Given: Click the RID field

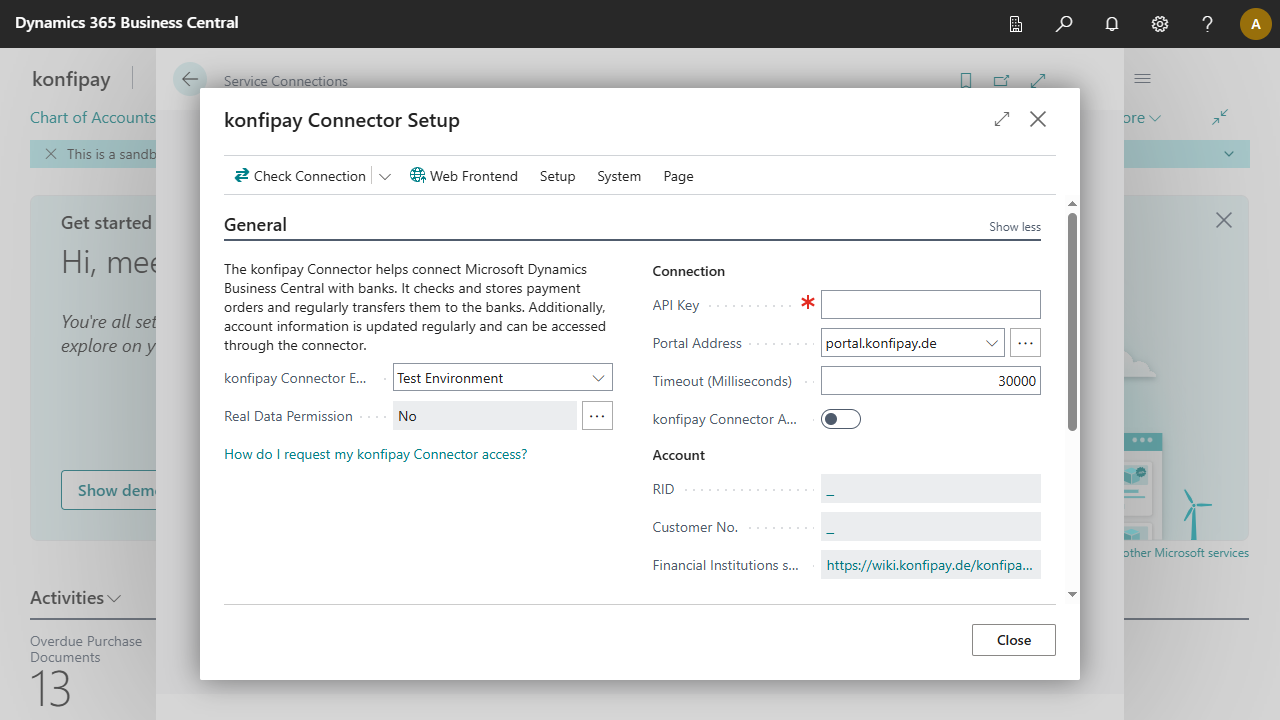Looking at the screenshot, I should pyautogui.click(x=931, y=489).
